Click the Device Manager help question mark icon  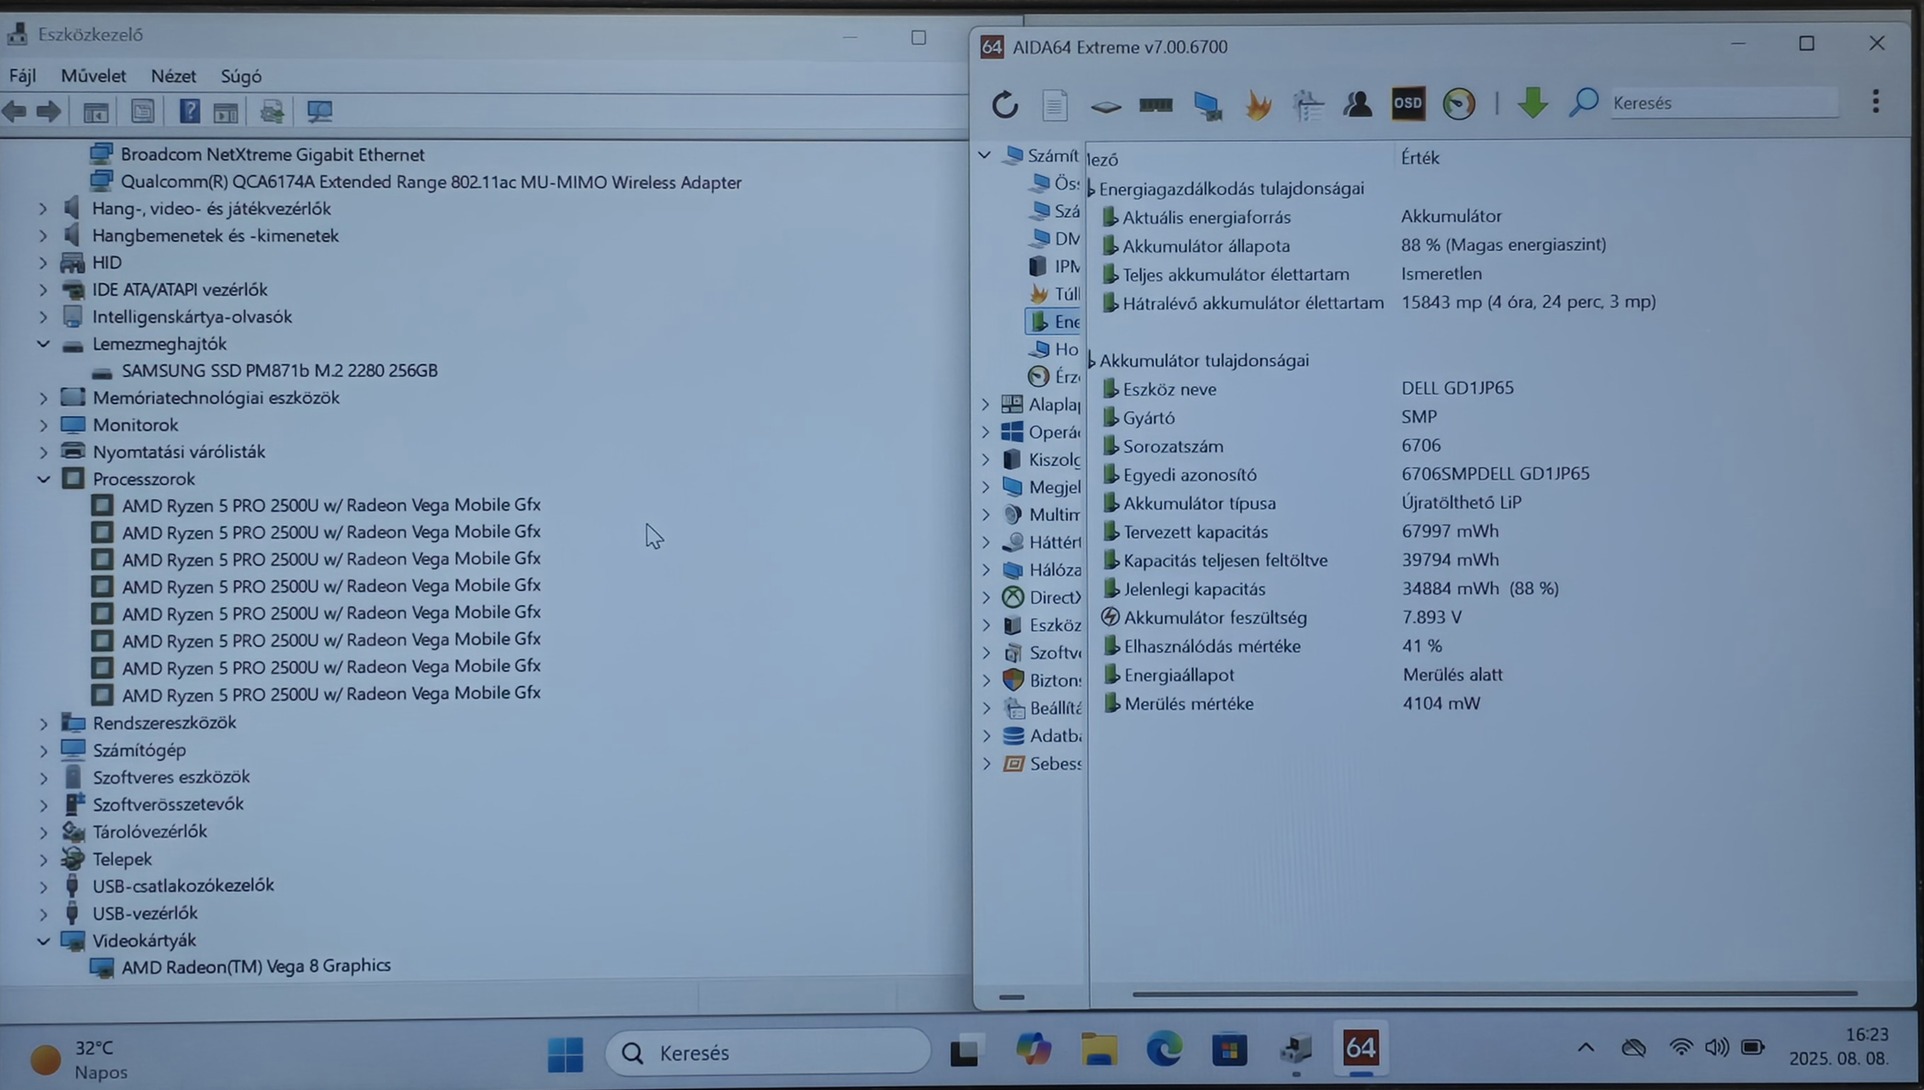click(188, 111)
